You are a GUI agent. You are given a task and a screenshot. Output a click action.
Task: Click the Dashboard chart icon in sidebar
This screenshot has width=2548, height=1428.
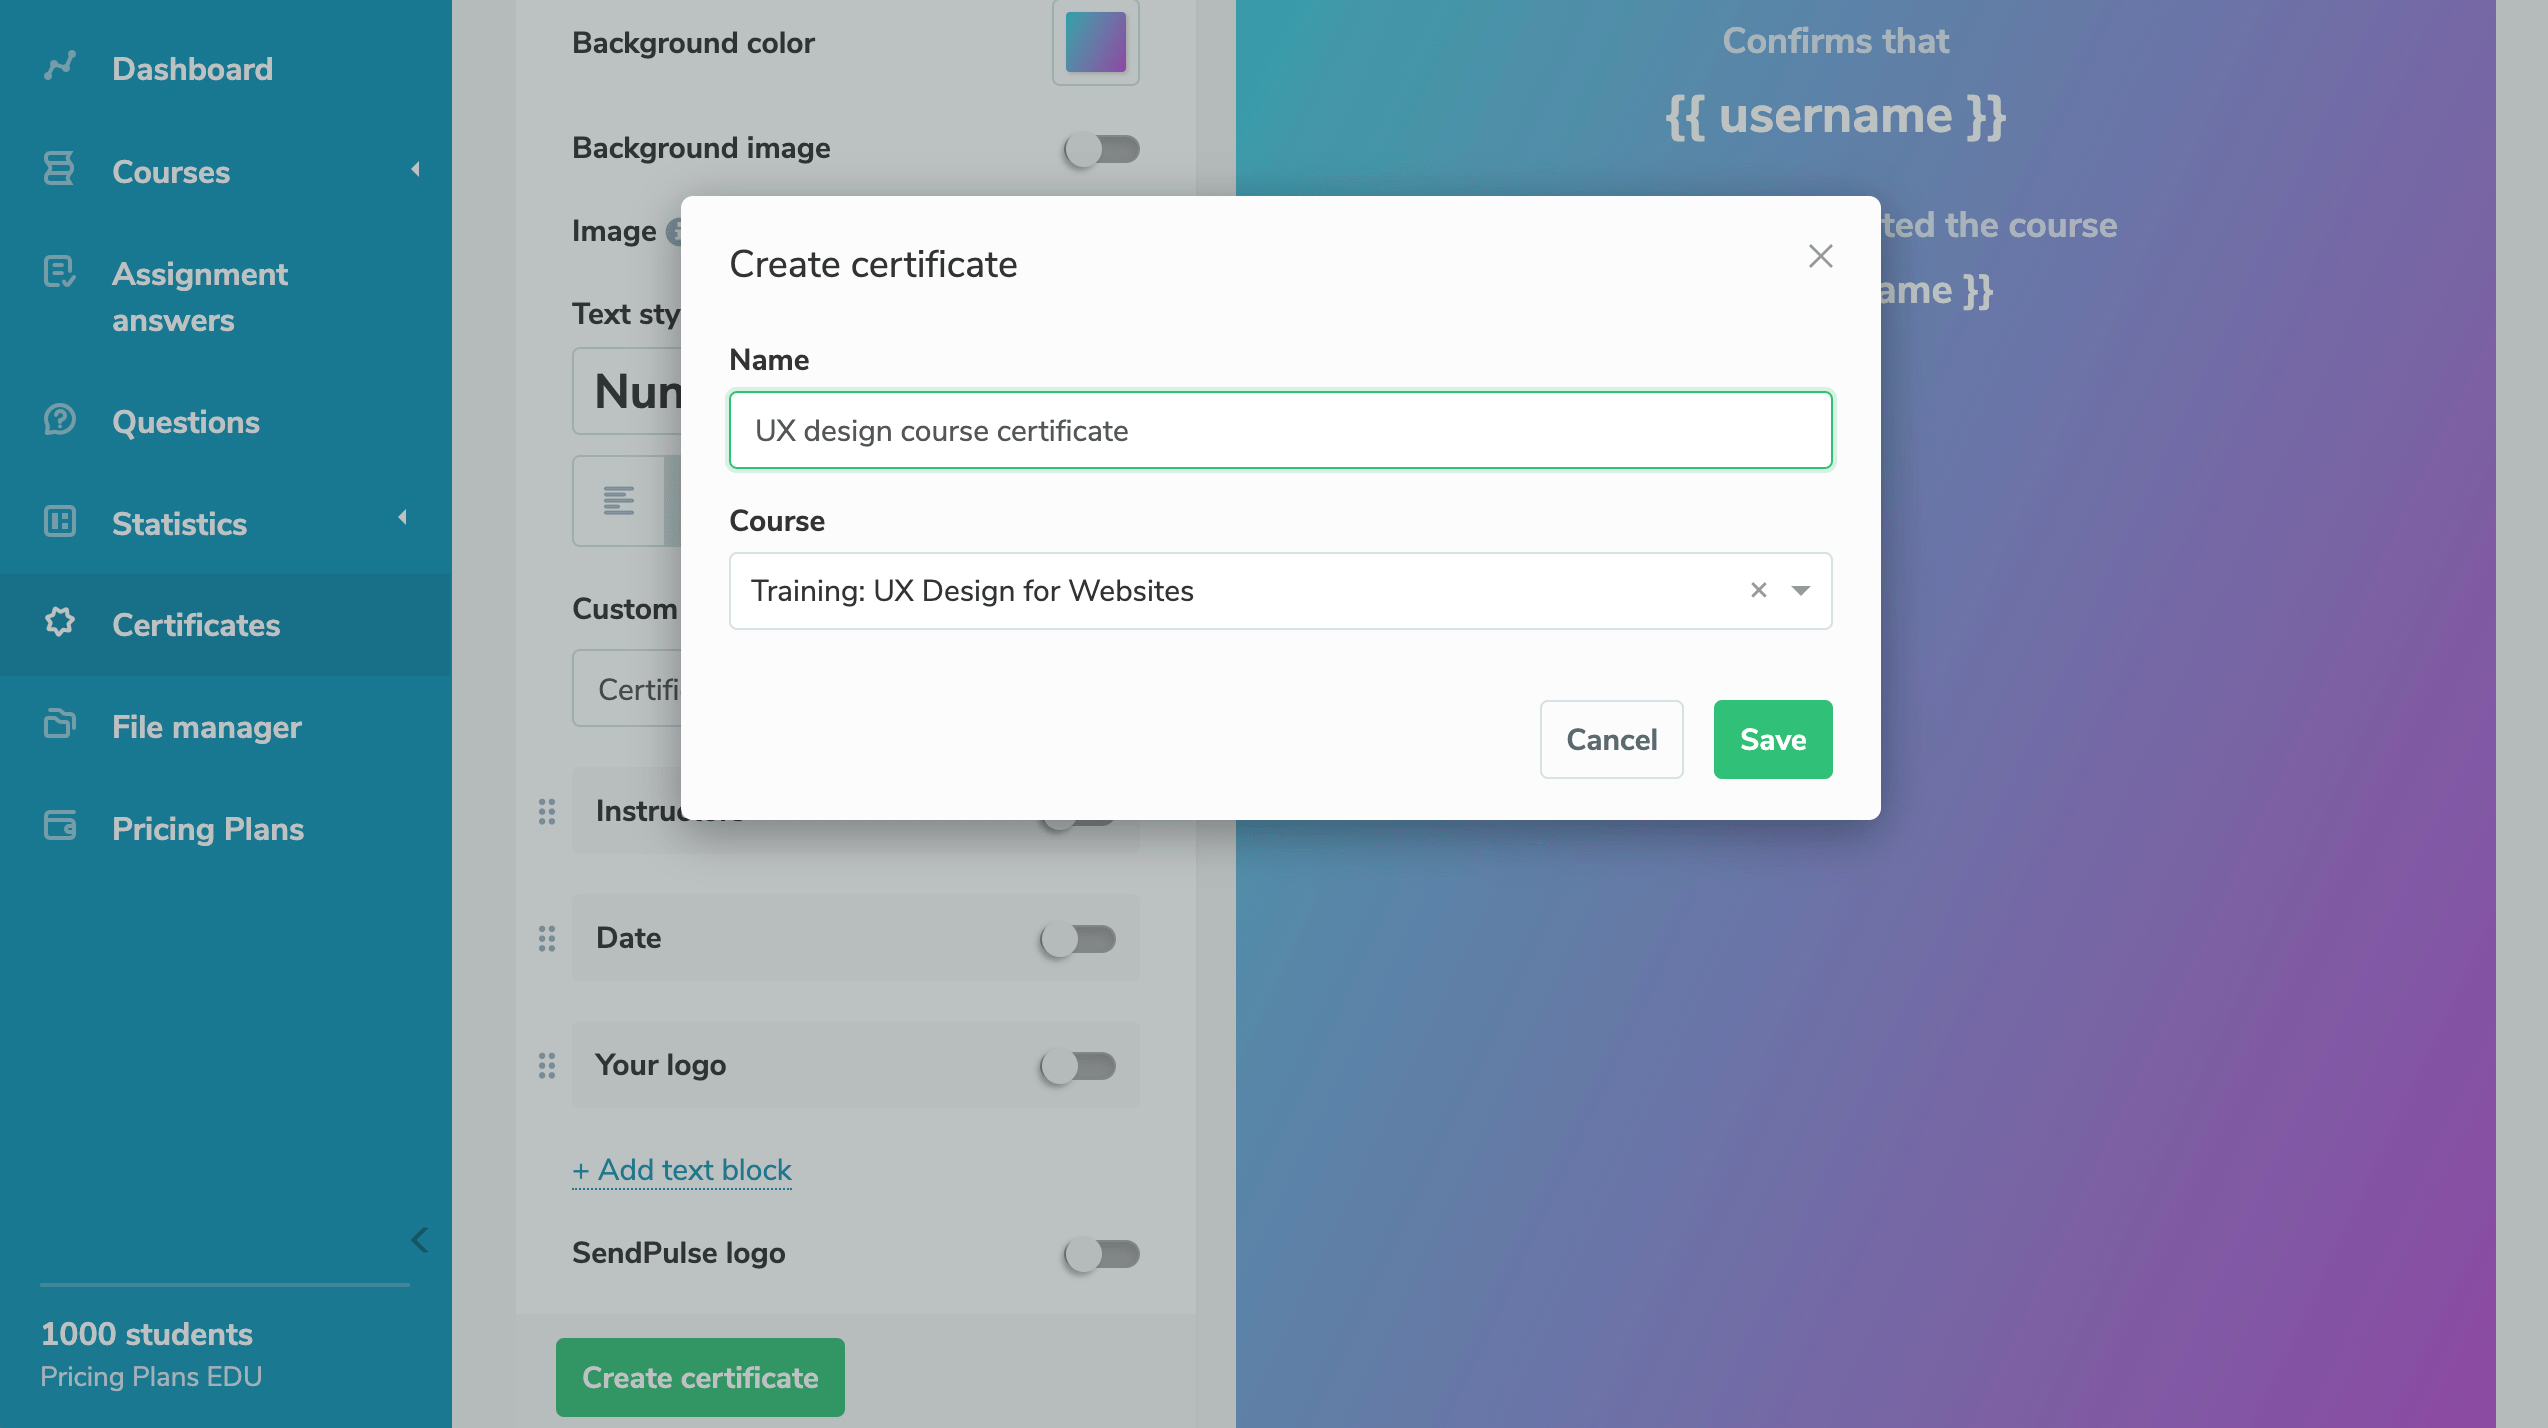pyautogui.click(x=60, y=66)
